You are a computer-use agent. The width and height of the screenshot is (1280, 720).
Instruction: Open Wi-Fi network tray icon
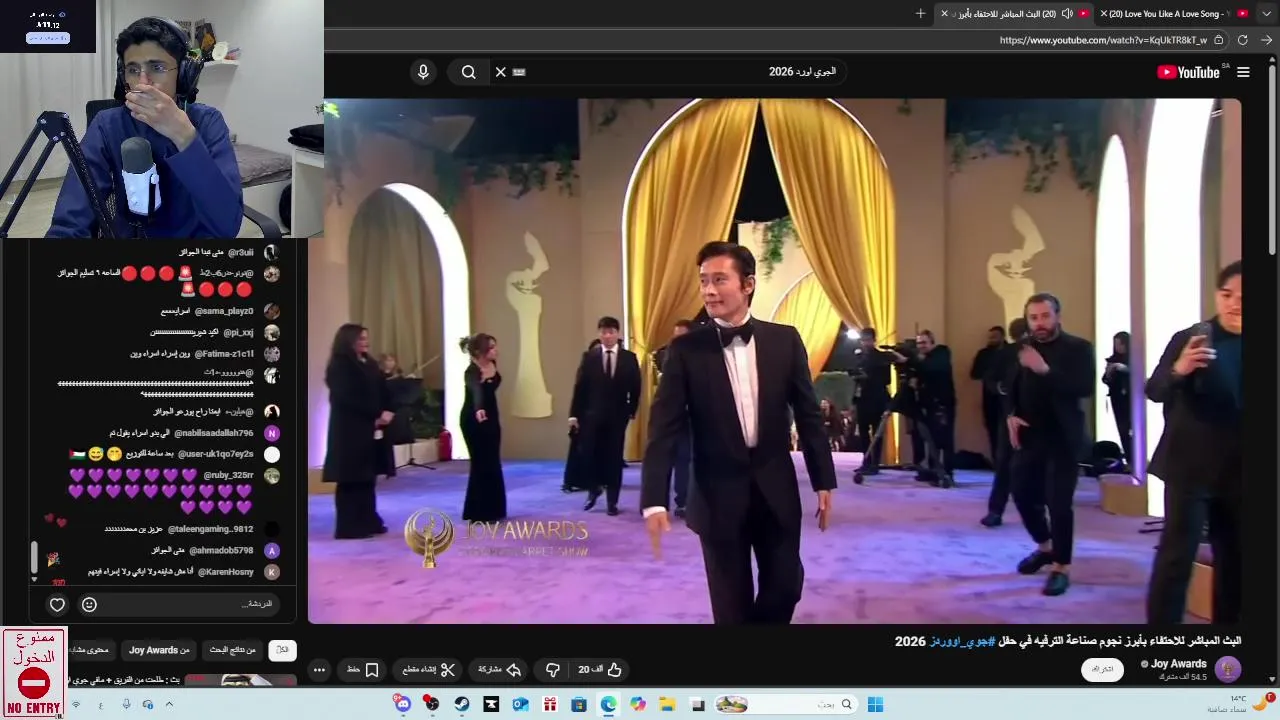pyautogui.click(x=76, y=705)
